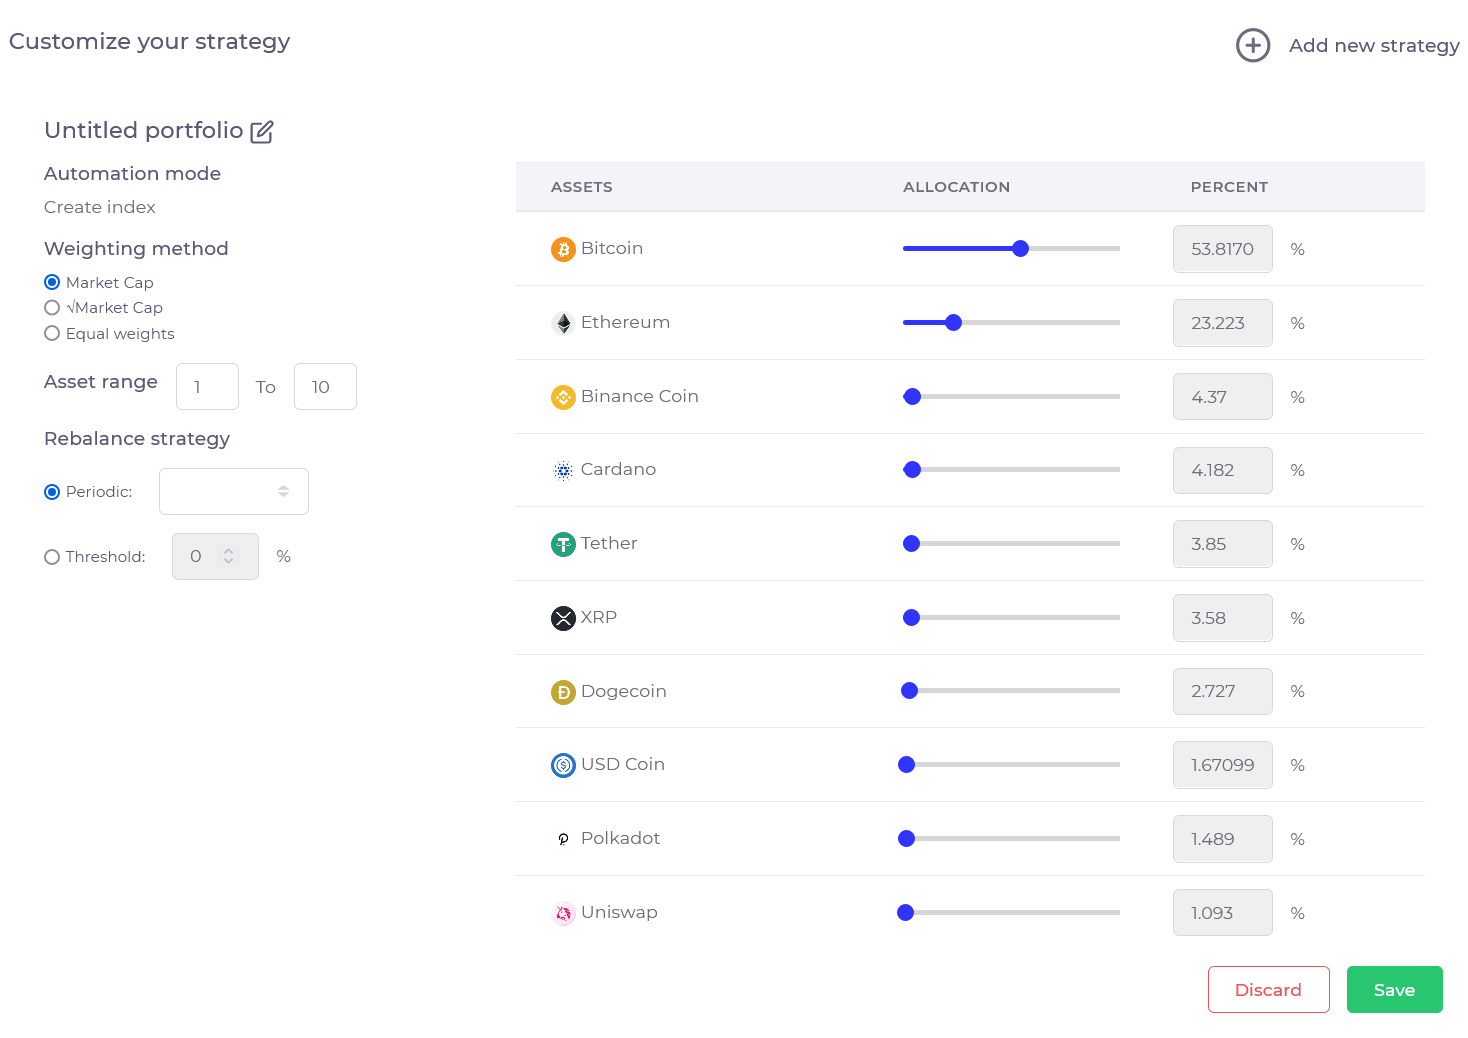Click the XRP coin icon

pyautogui.click(x=563, y=618)
